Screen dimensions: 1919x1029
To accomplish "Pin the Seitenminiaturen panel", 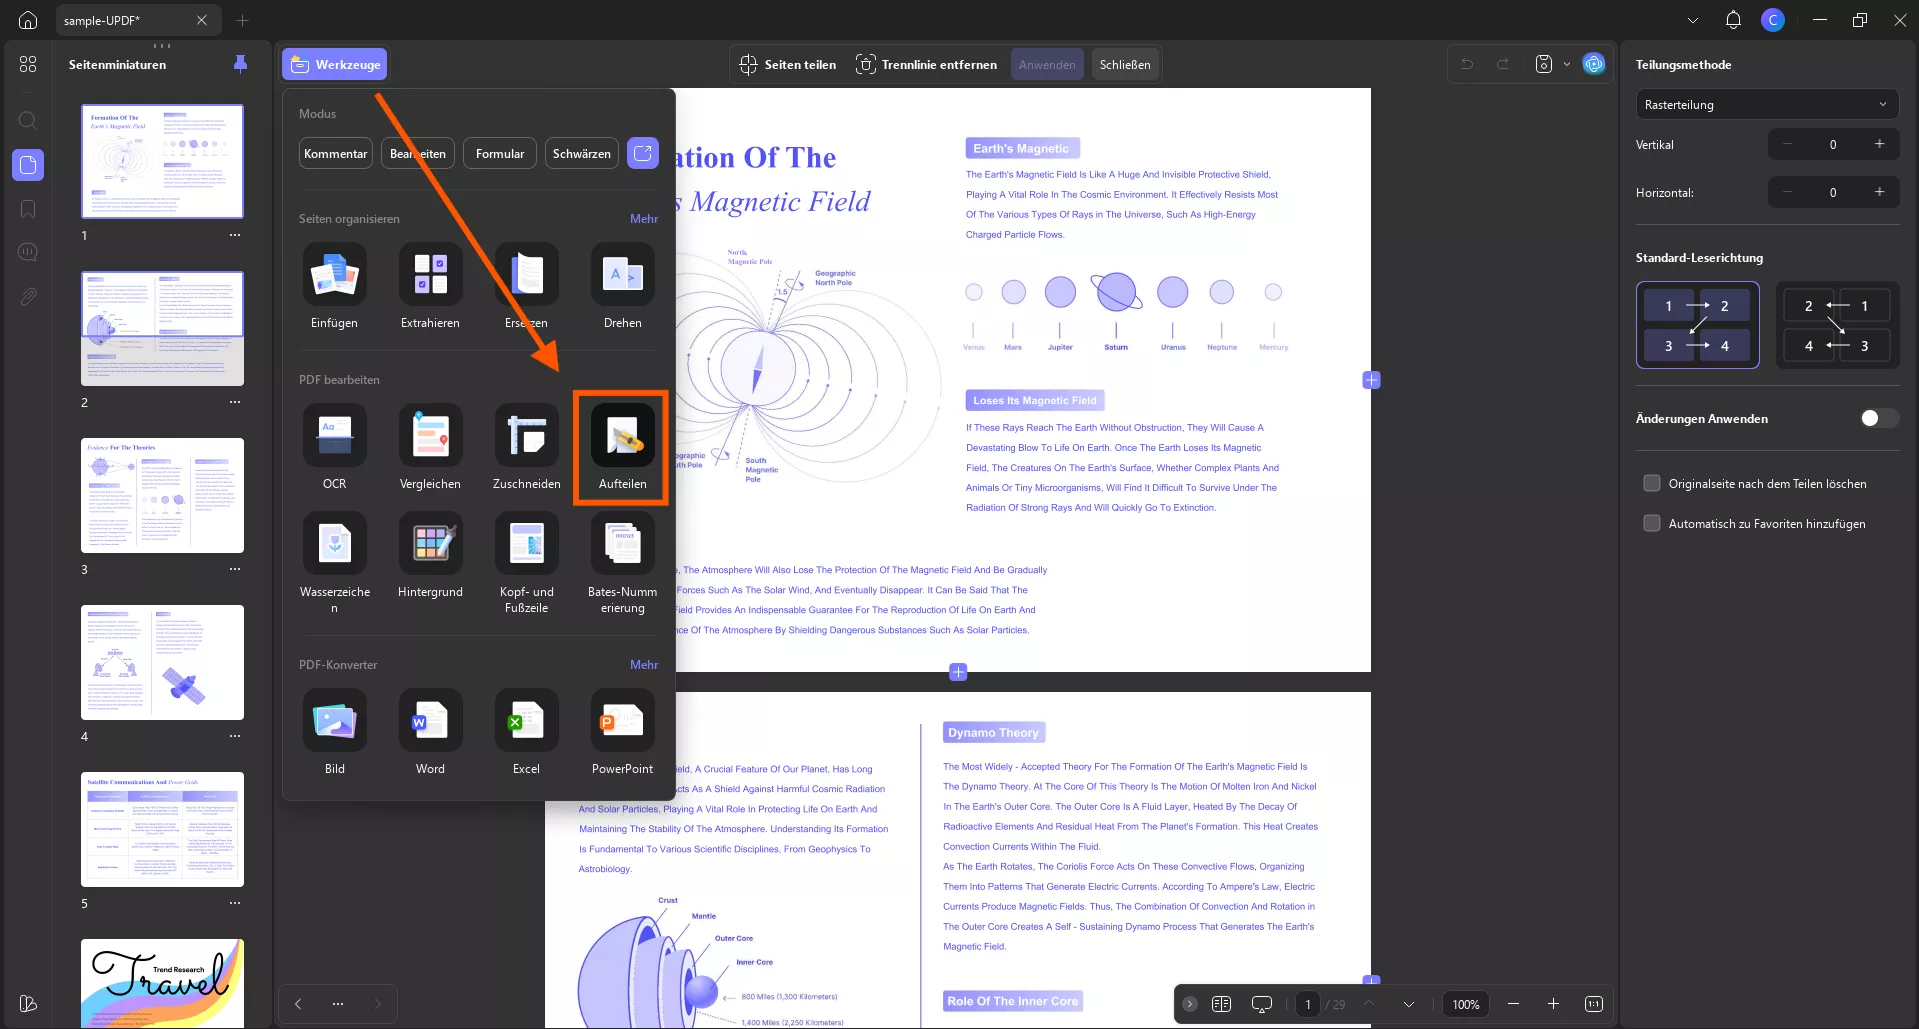I will (240, 64).
